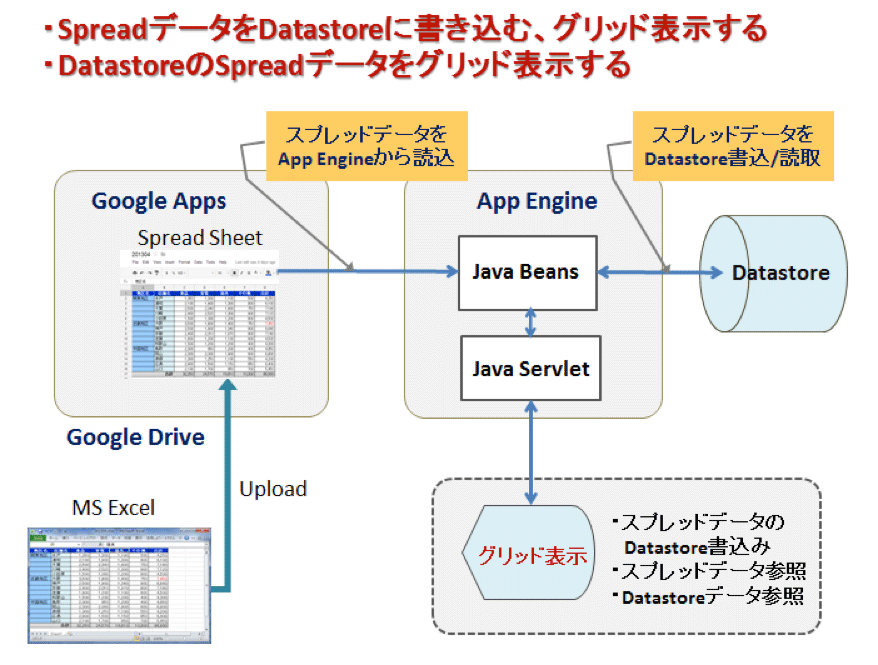Image resolution: width=878 pixels, height=665 pixels.
Task: Click the red slide title first line
Action: click(405, 29)
